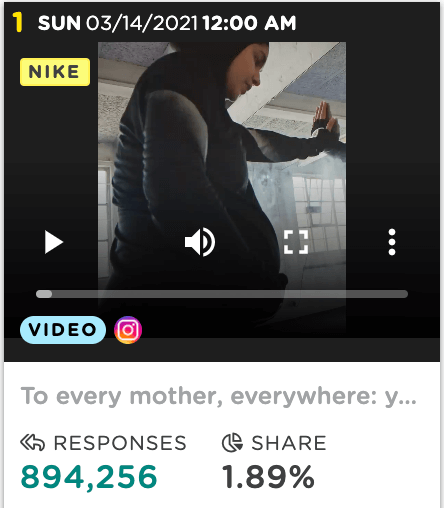Click the 12:00 AM post time
Image resolution: width=444 pixels, height=508 pixels.
click(x=249, y=23)
